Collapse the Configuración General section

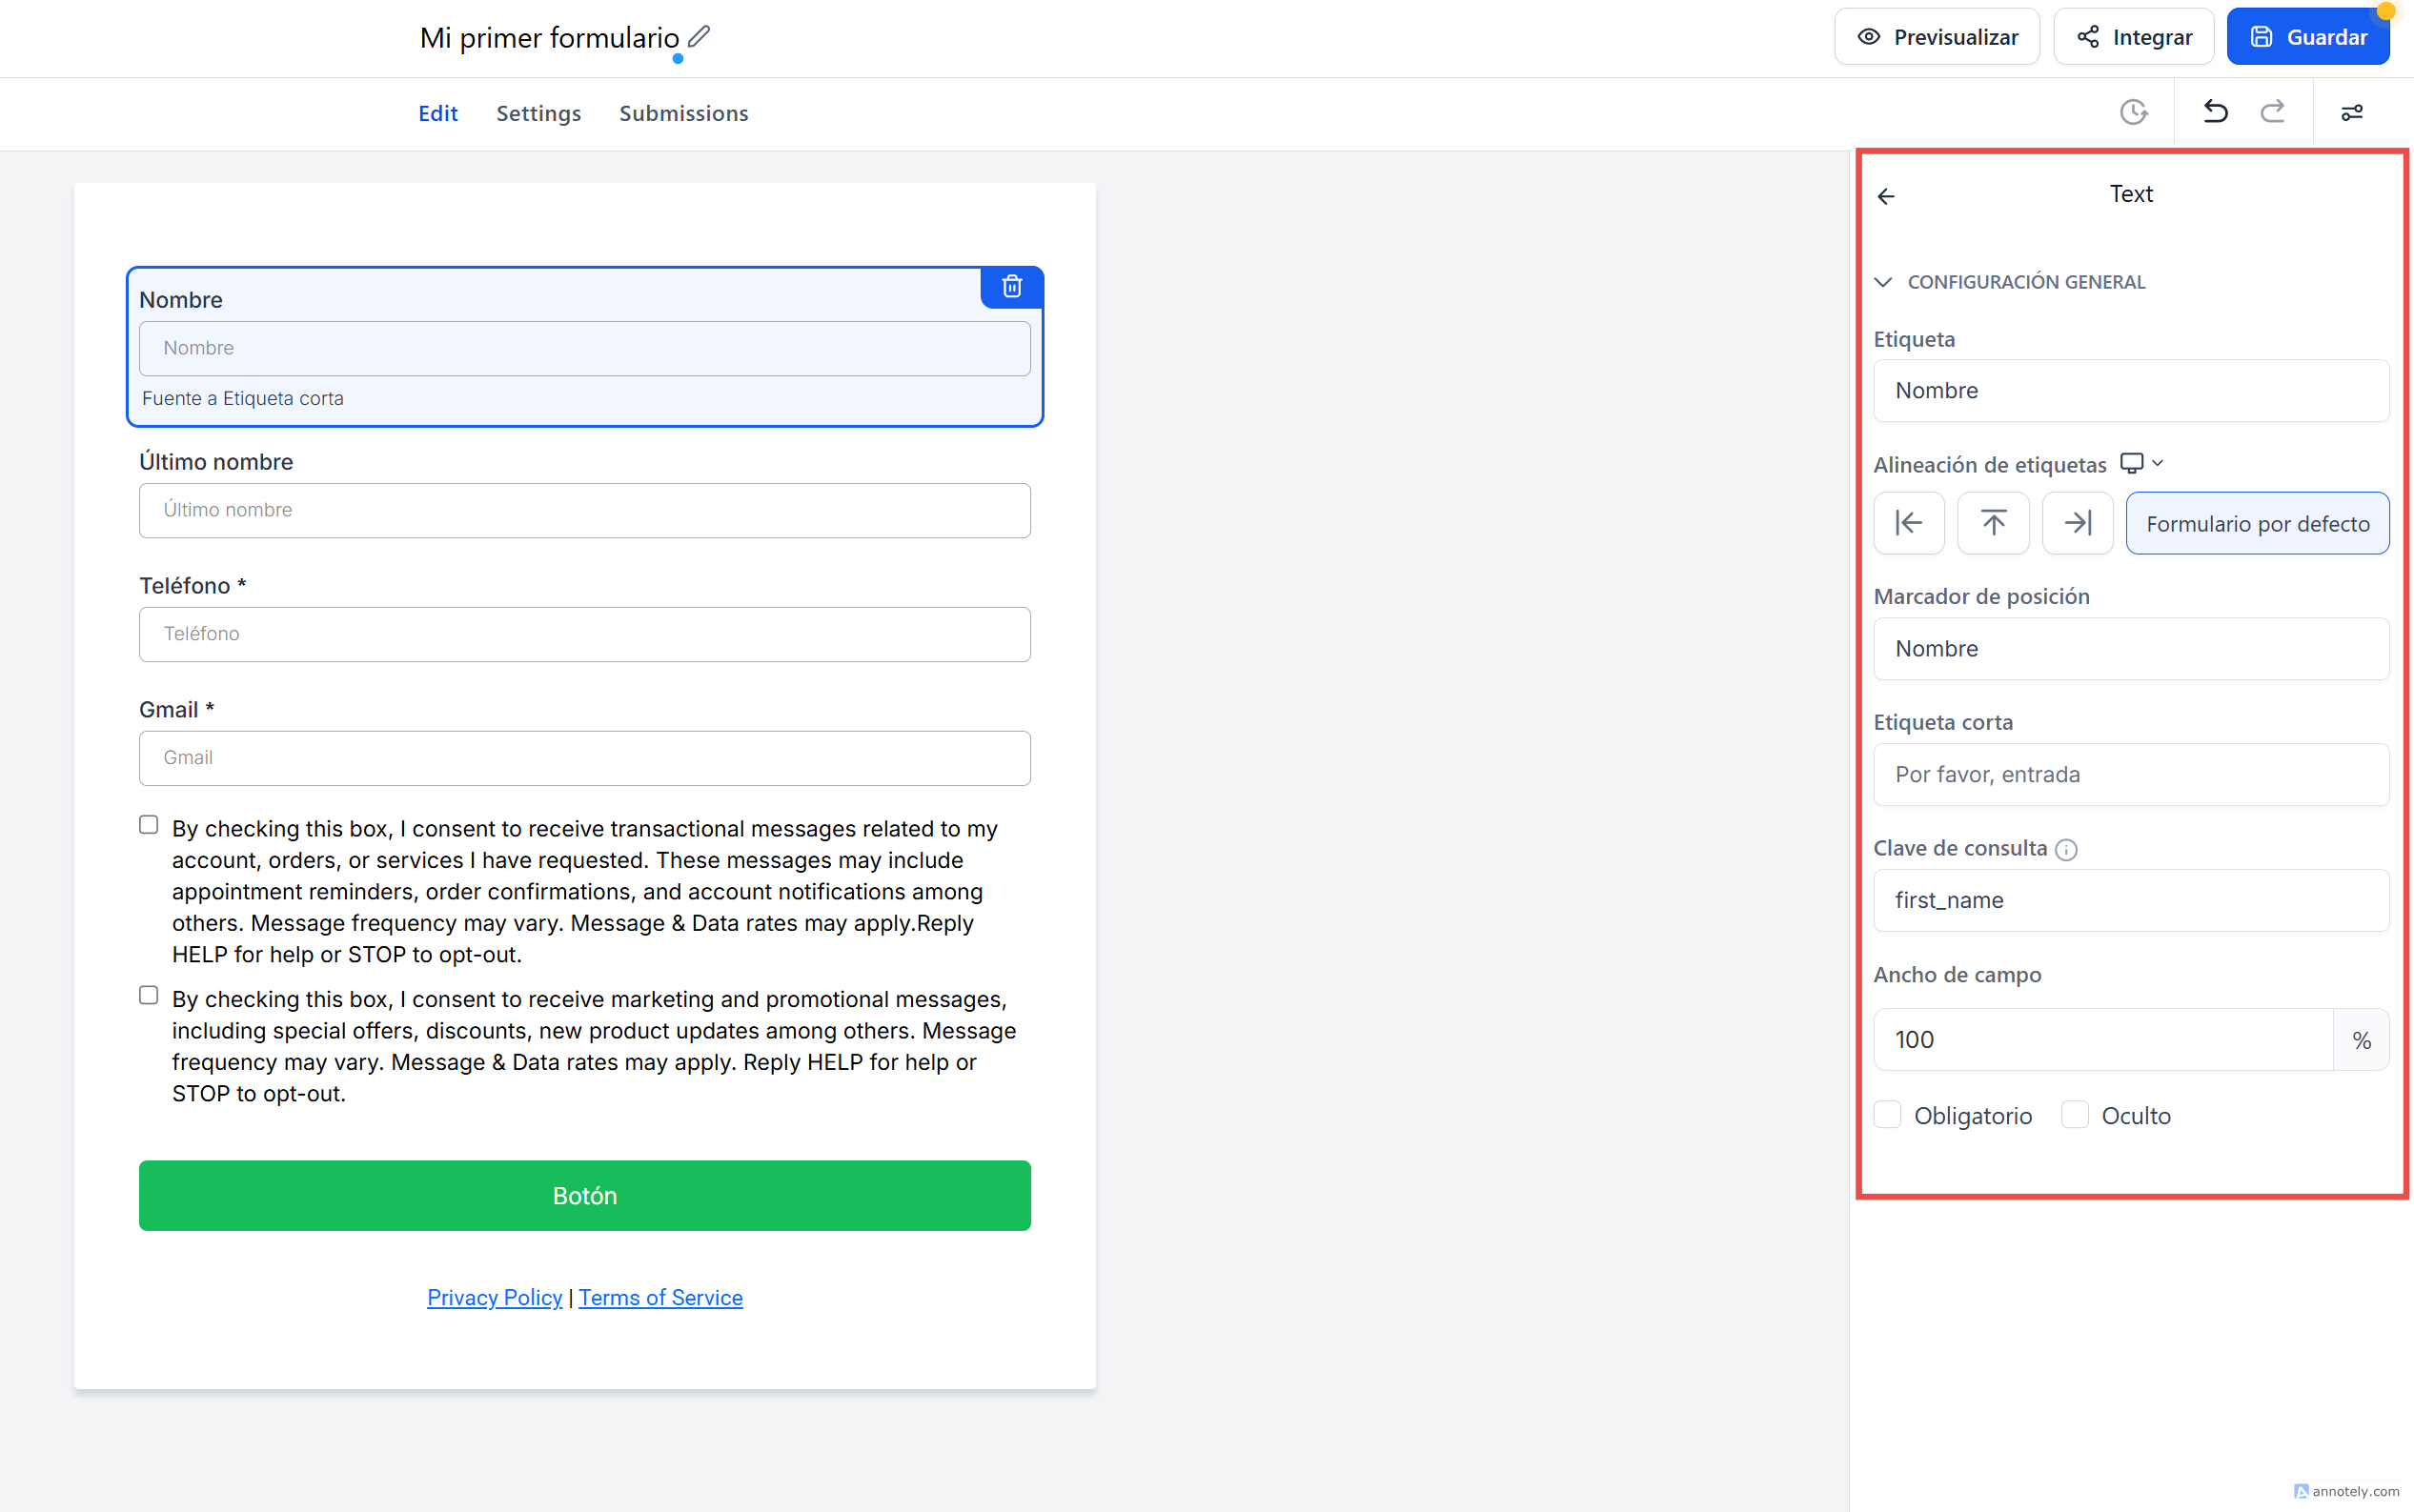(x=1883, y=282)
